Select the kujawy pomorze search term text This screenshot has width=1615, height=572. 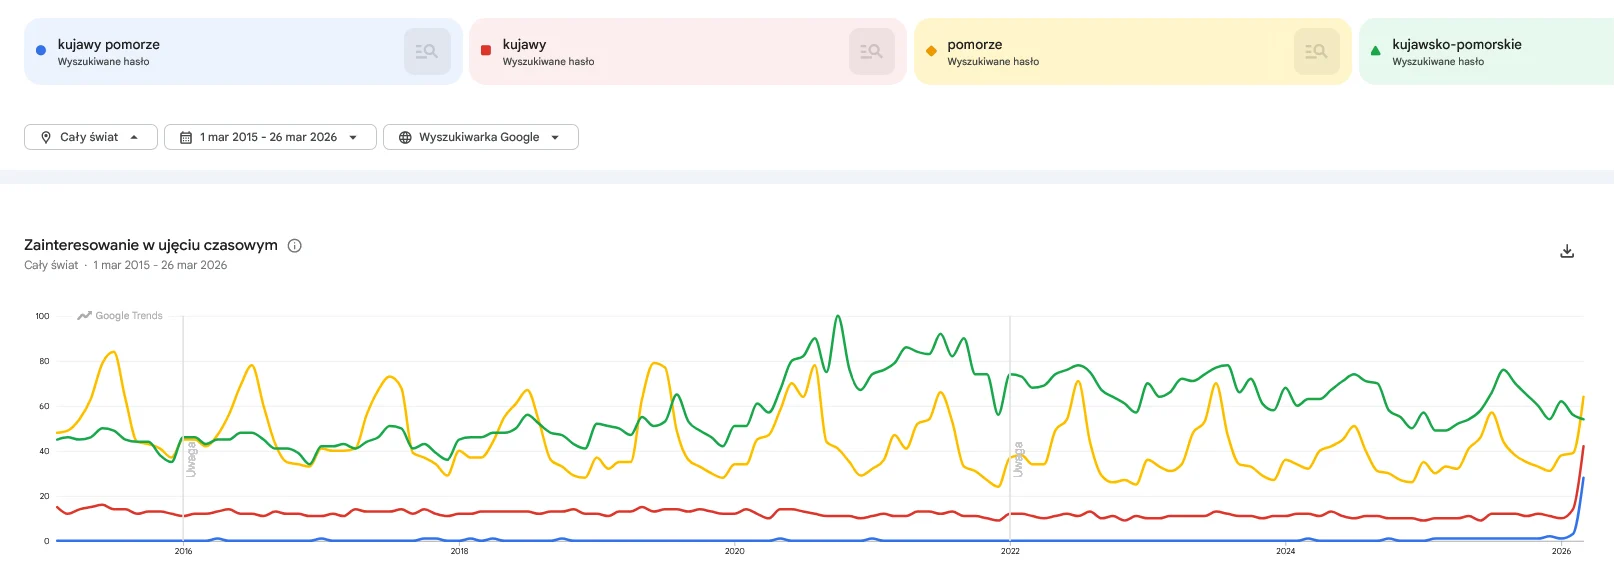coord(109,44)
